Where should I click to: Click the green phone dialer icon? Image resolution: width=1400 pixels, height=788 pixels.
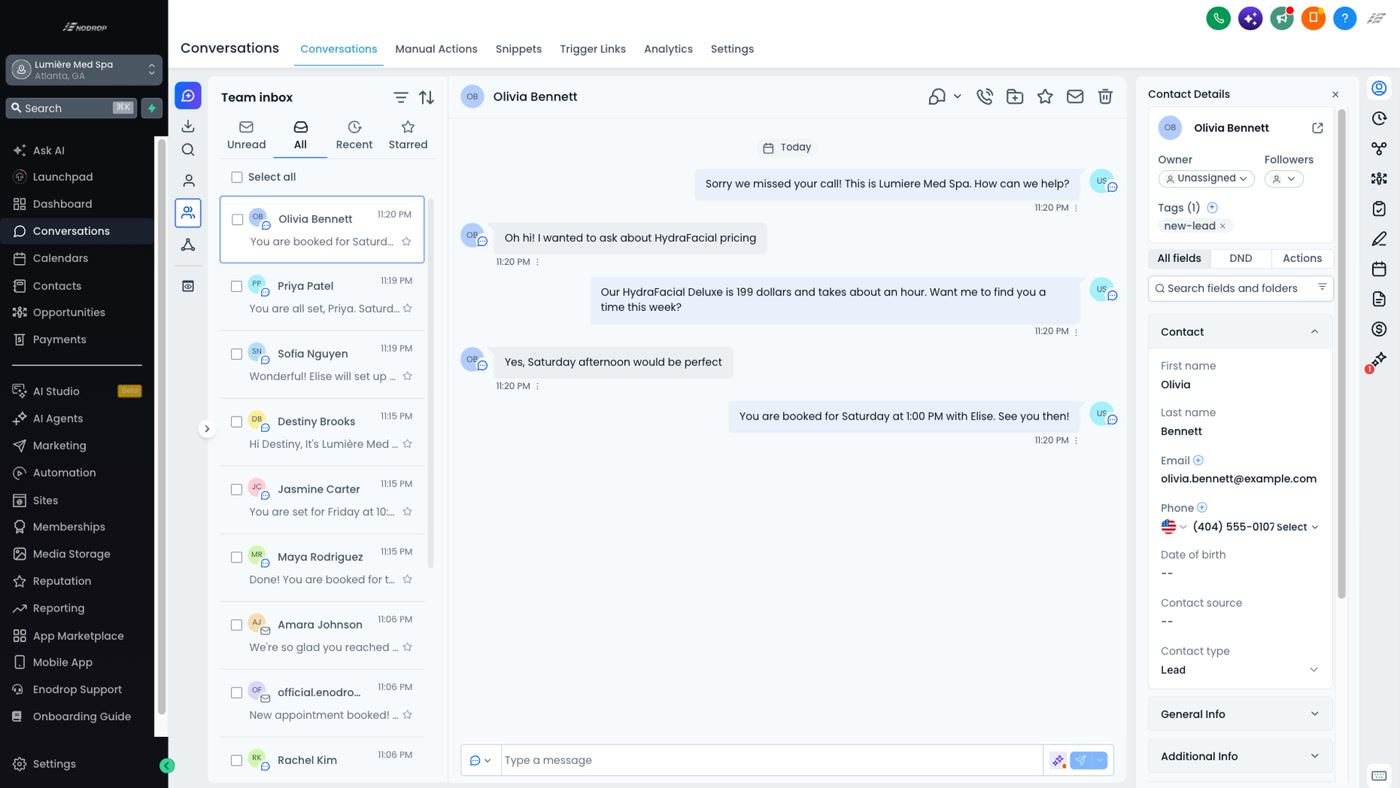click(x=1218, y=18)
